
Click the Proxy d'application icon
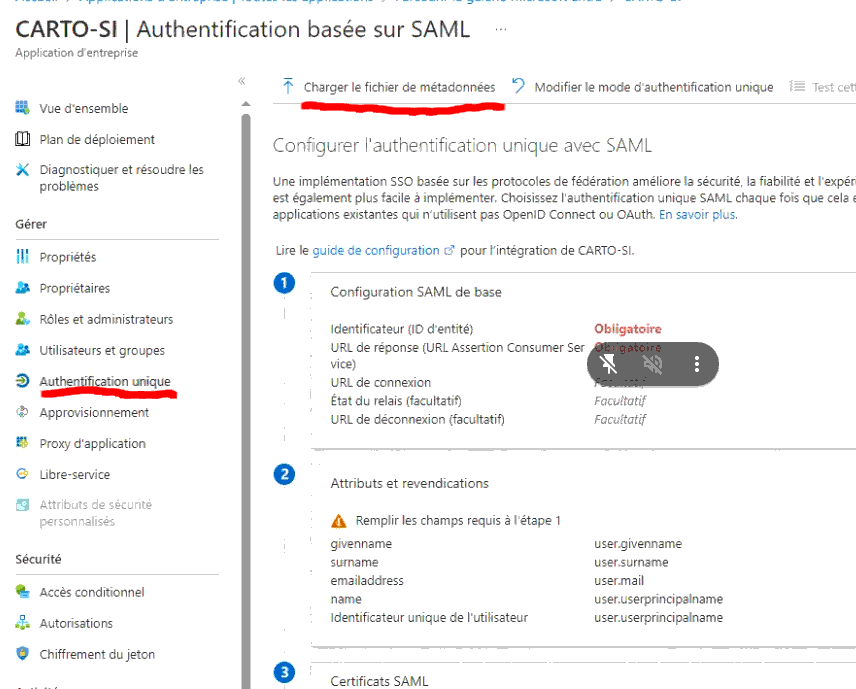(22, 442)
